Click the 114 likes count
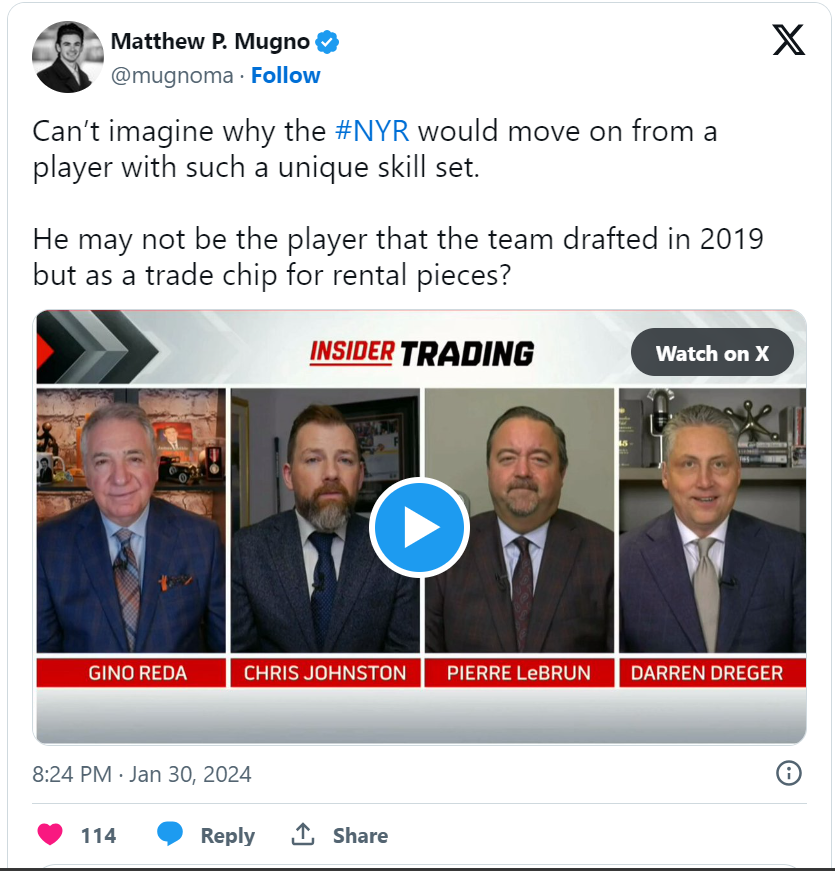The image size is (835, 871). (x=98, y=835)
